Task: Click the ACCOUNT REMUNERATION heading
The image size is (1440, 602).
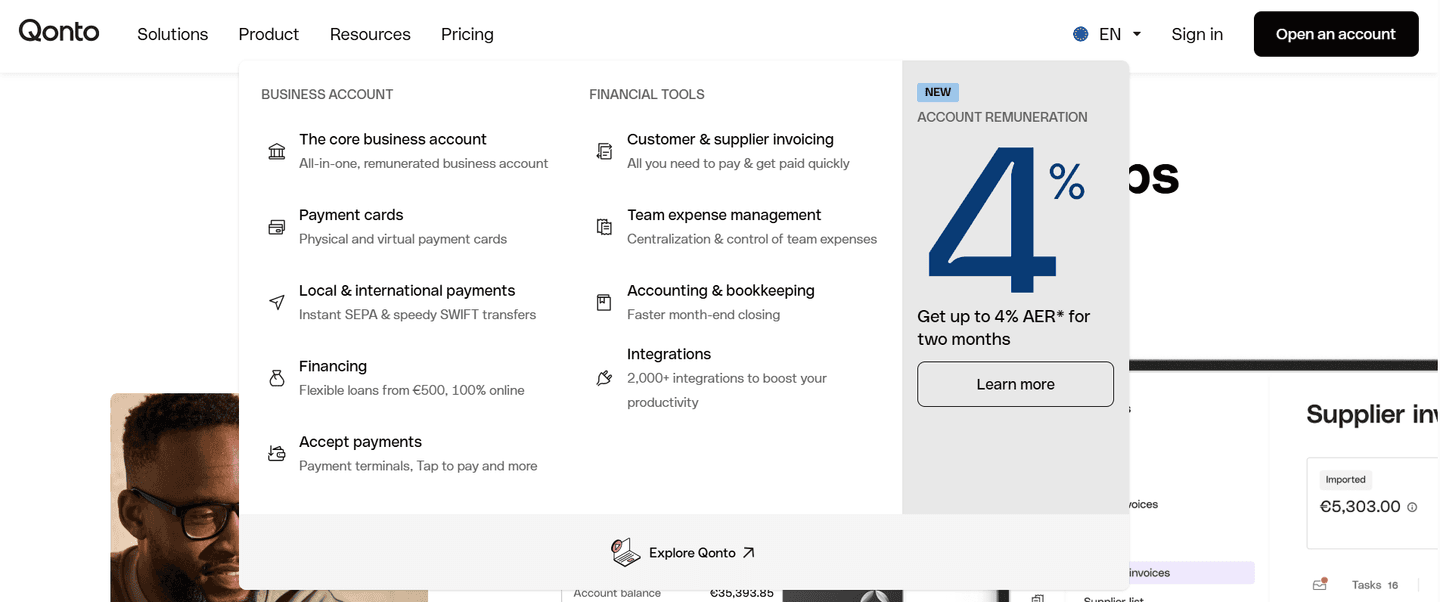Action: (x=1002, y=117)
